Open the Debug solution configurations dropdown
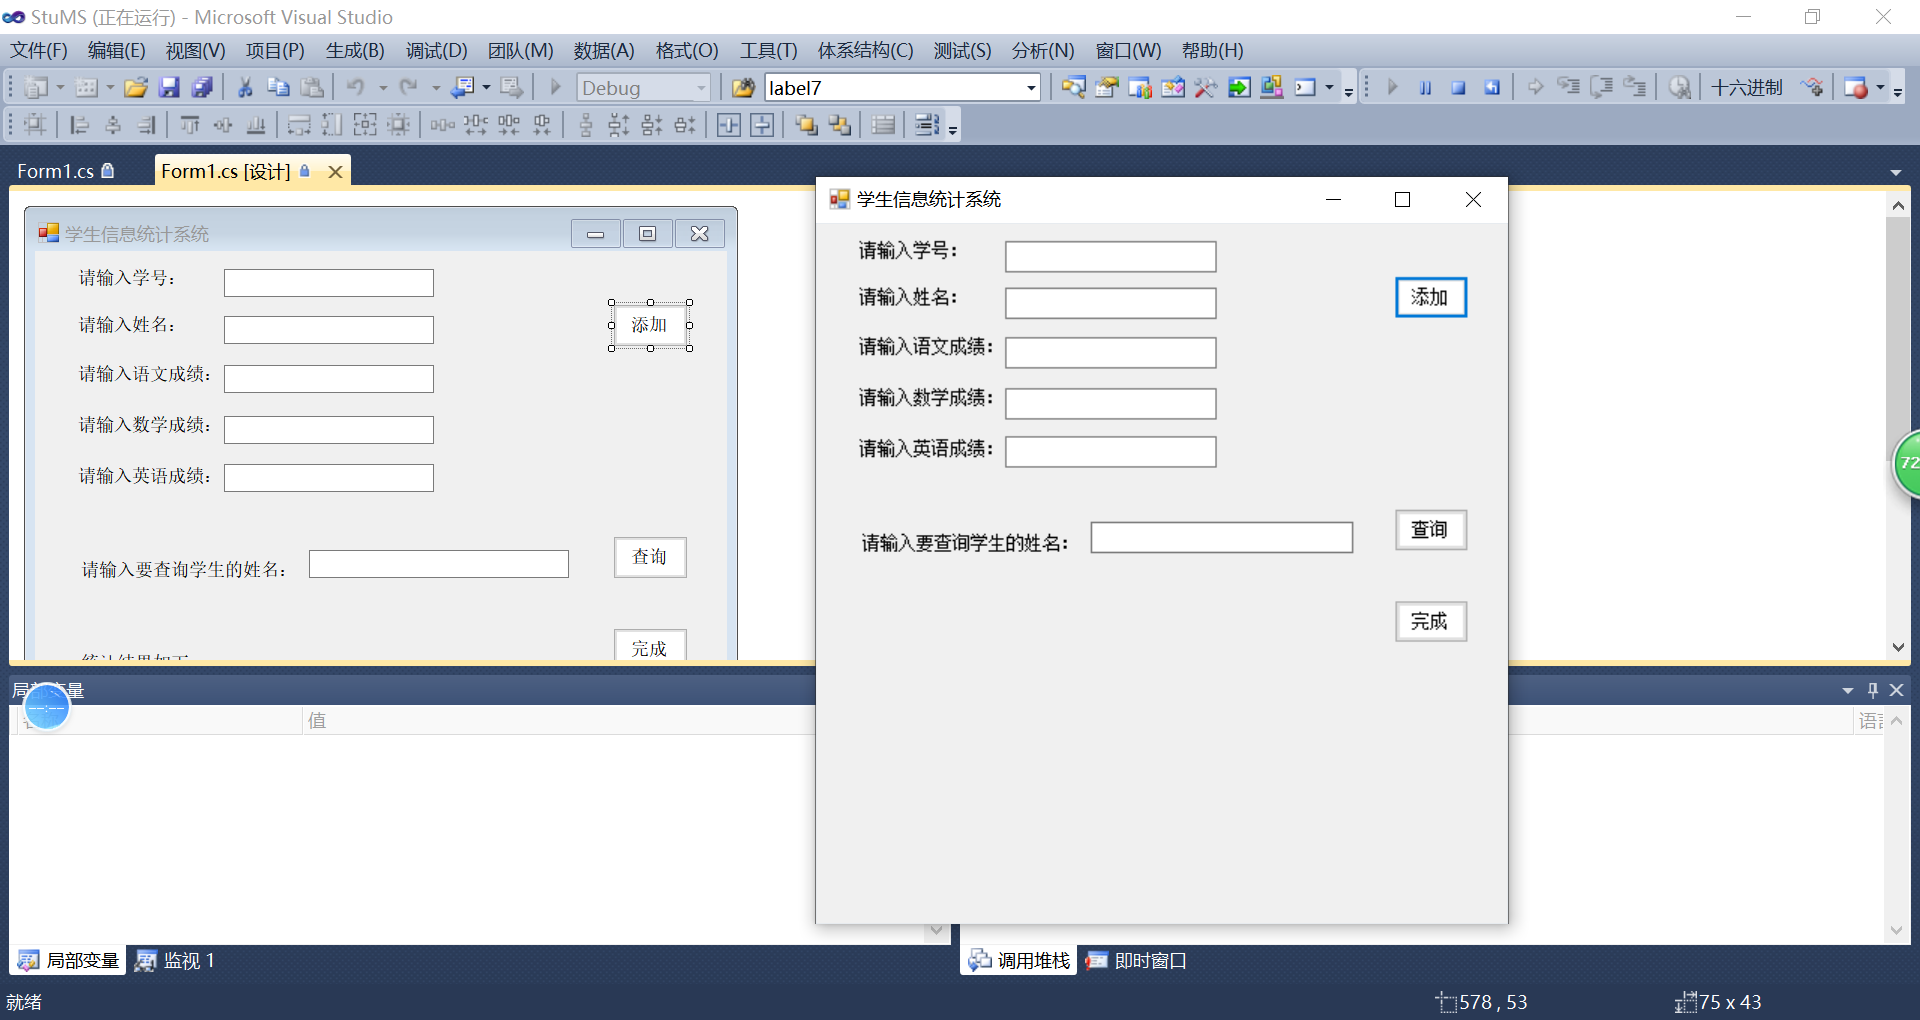1920x1020 pixels. [x=701, y=87]
